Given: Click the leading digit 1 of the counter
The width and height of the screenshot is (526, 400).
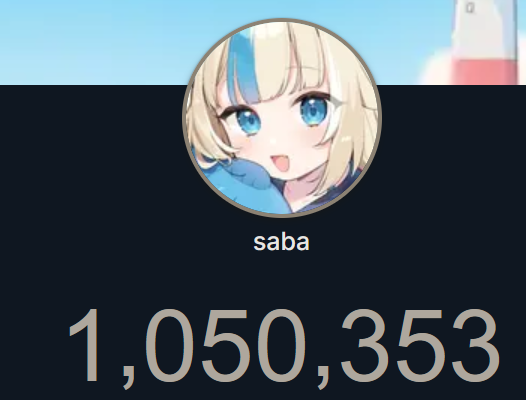Looking at the screenshot, I should (x=86, y=346).
